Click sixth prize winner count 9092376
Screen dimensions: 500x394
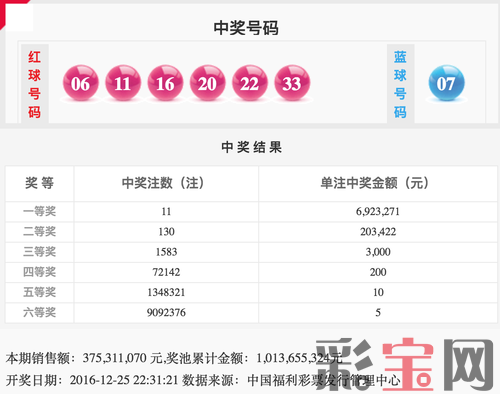[166, 312]
